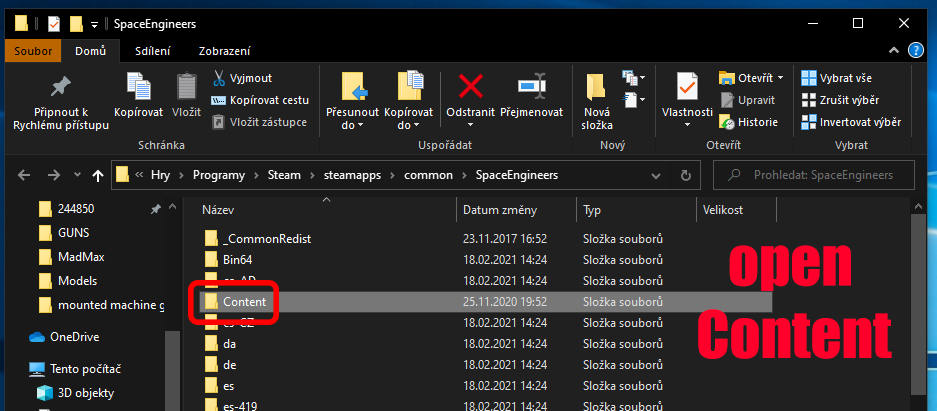Viewport: 937px width, 411px height.
Task: Click SpaceEngineers in the address path
Action: coord(517,175)
